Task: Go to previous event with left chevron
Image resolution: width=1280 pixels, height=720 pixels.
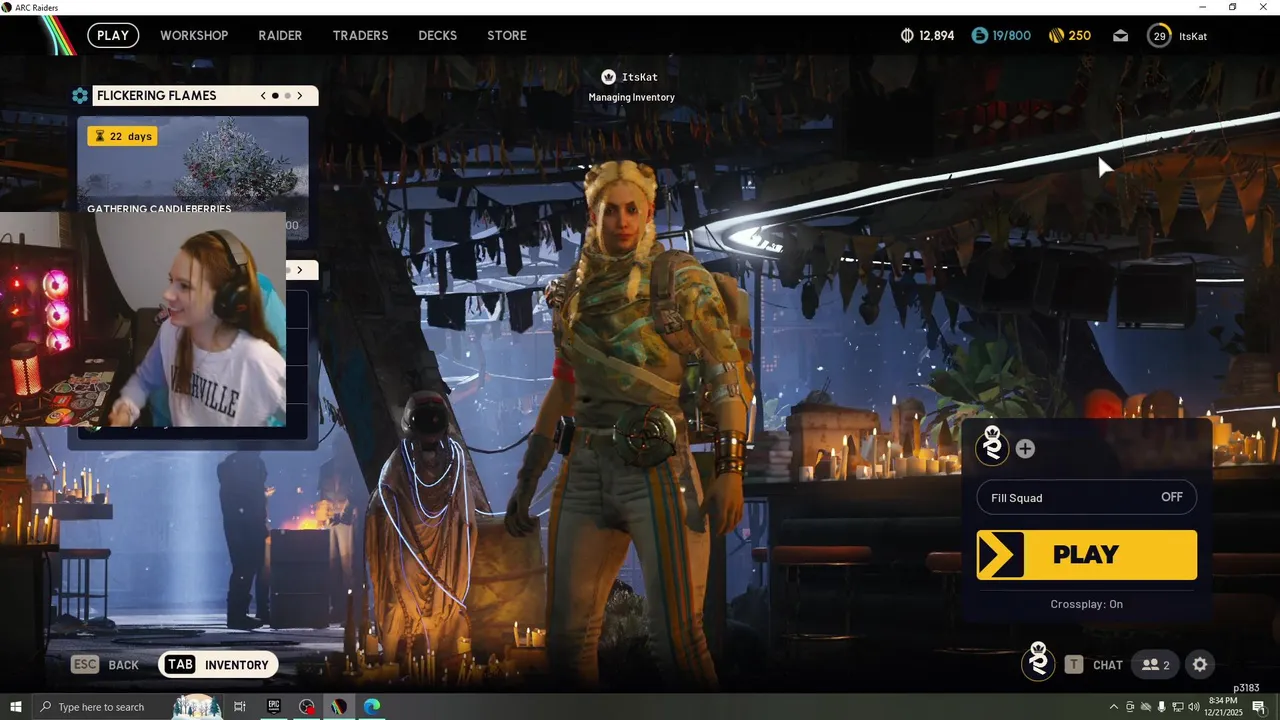Action: pyautogui.click(x=263, y=96)
